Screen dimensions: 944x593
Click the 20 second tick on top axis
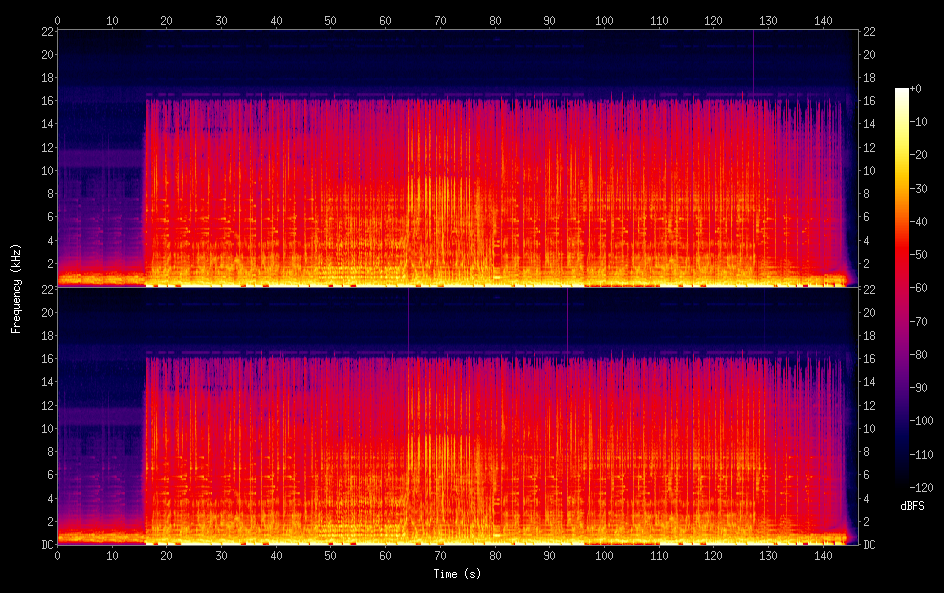pos(166,20)
